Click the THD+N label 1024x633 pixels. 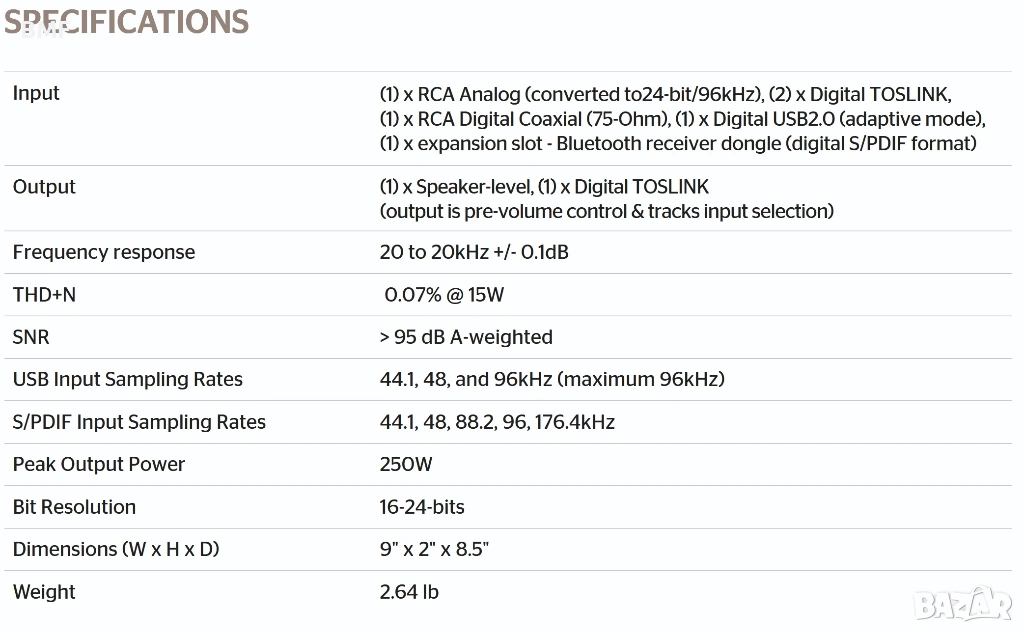tap(44, 295)
